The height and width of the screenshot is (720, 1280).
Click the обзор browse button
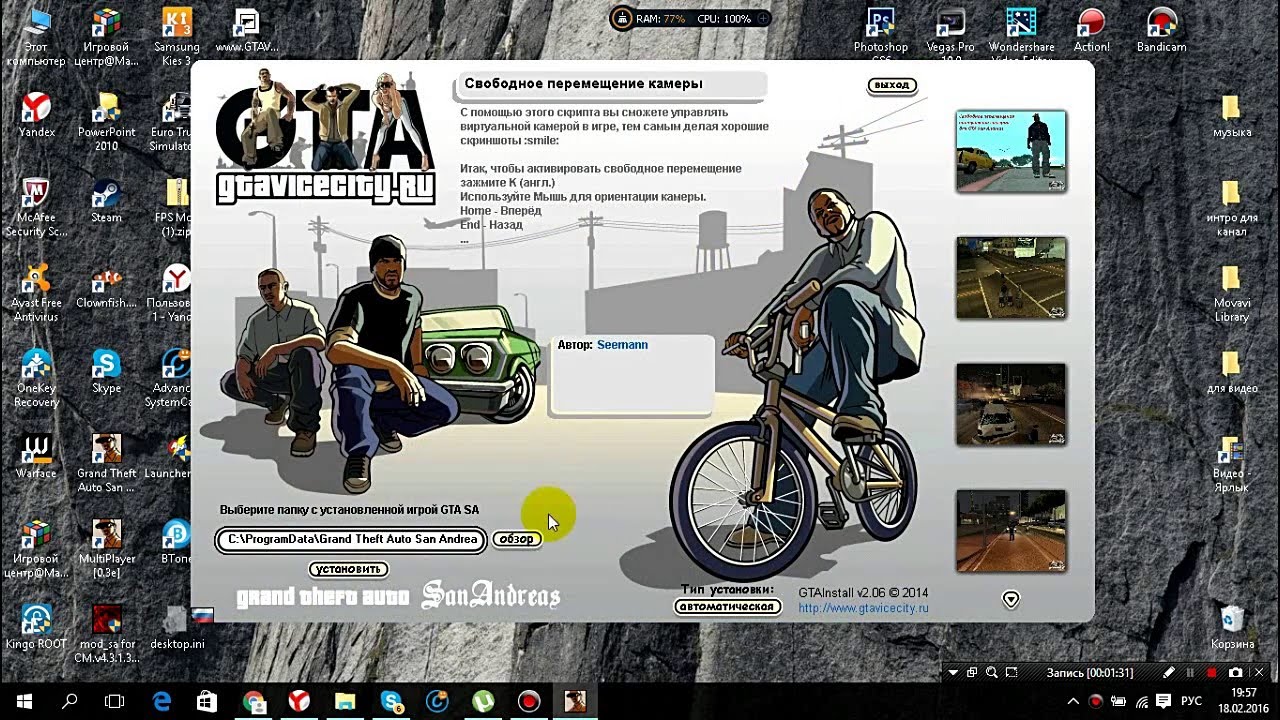[516, 539]
